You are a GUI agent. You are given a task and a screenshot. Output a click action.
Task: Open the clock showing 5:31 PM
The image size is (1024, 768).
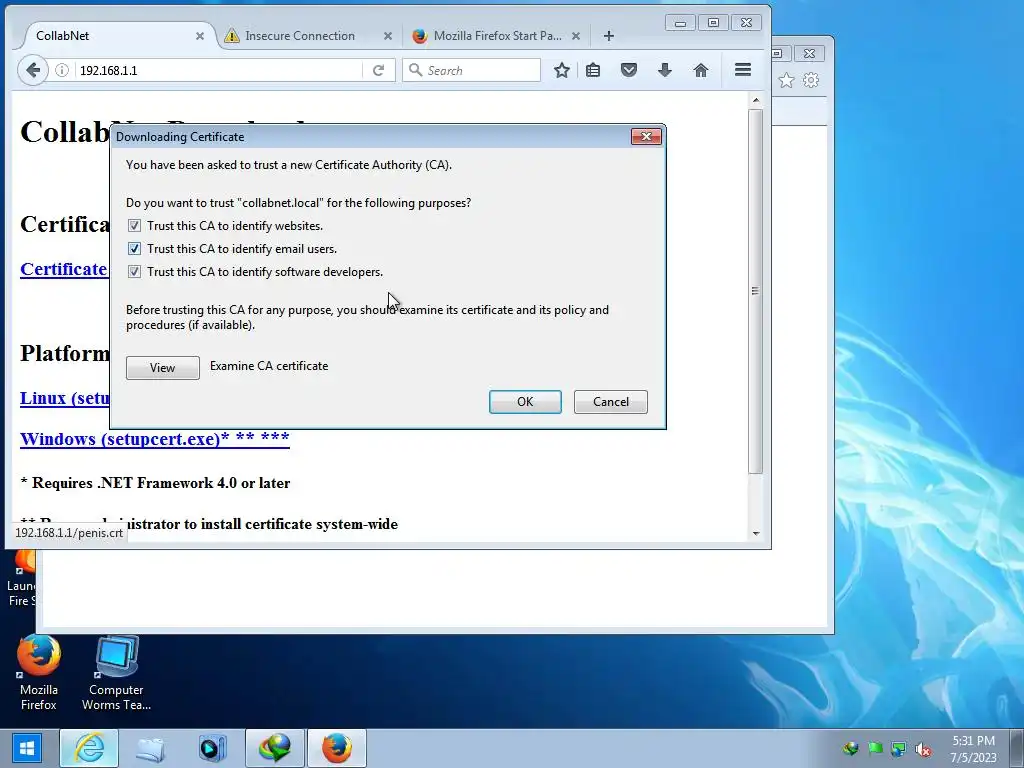coord(973,748)
